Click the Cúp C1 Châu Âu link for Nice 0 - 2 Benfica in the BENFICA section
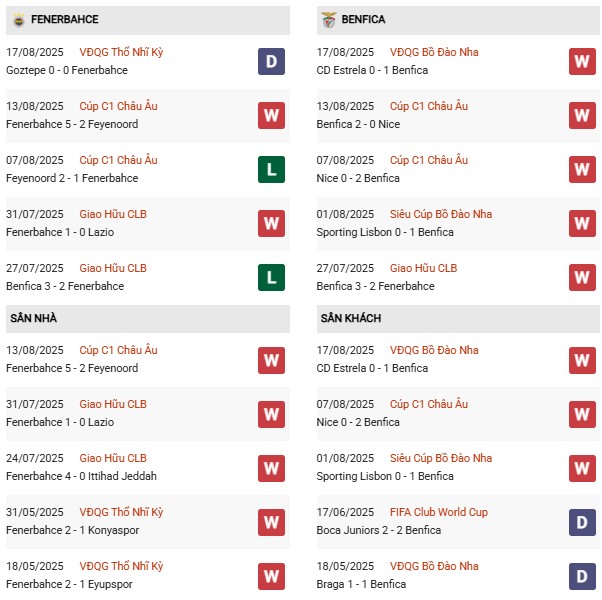 [428, 160]
